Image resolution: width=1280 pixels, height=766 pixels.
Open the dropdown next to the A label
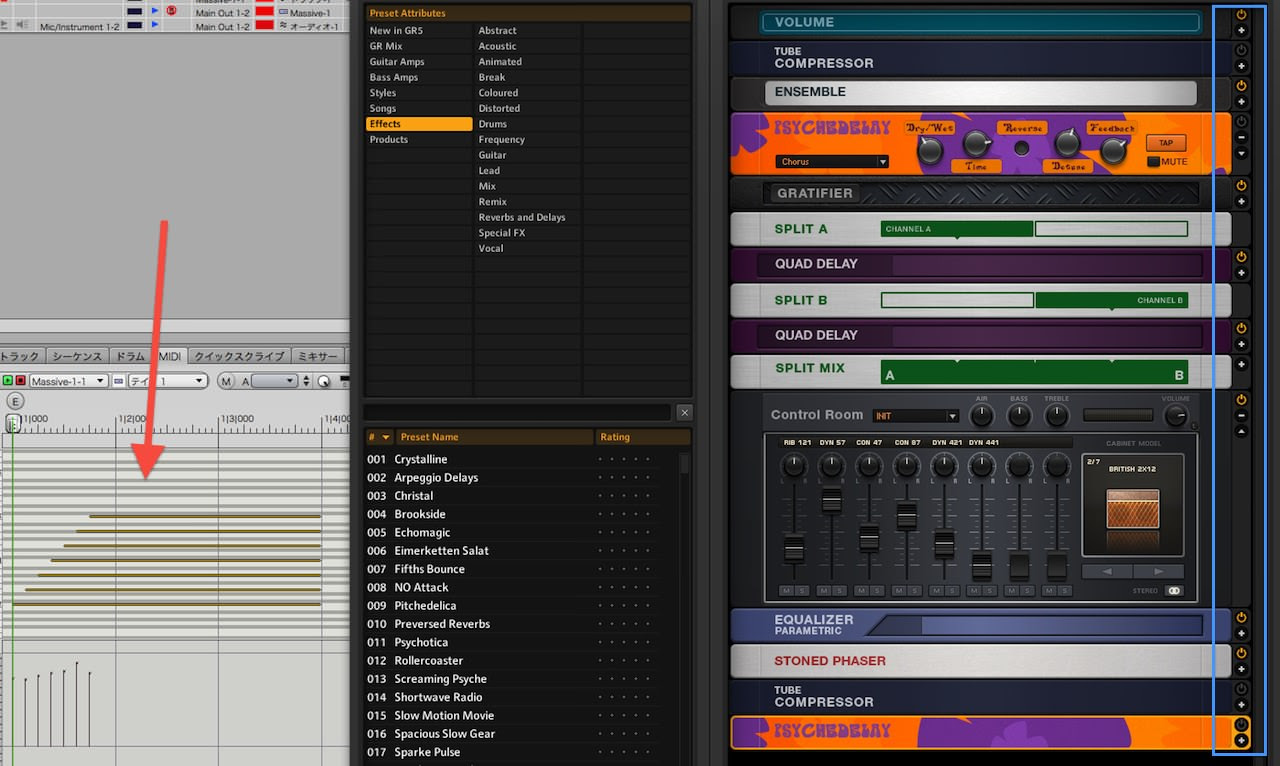pyautogui.click(x=274, y=381)
